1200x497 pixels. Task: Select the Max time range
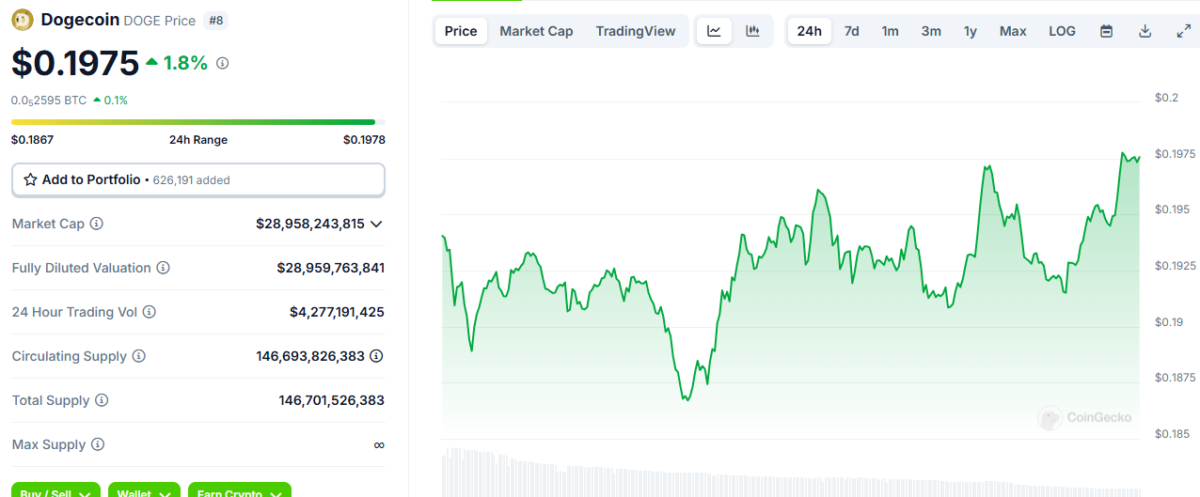pyautogui.click(x=1012, y=31)
